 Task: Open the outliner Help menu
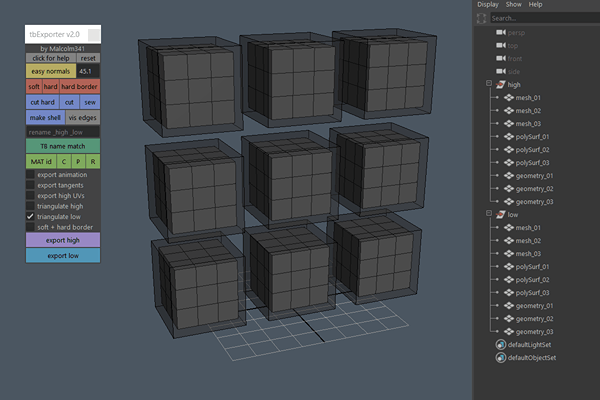click(536, 5)
